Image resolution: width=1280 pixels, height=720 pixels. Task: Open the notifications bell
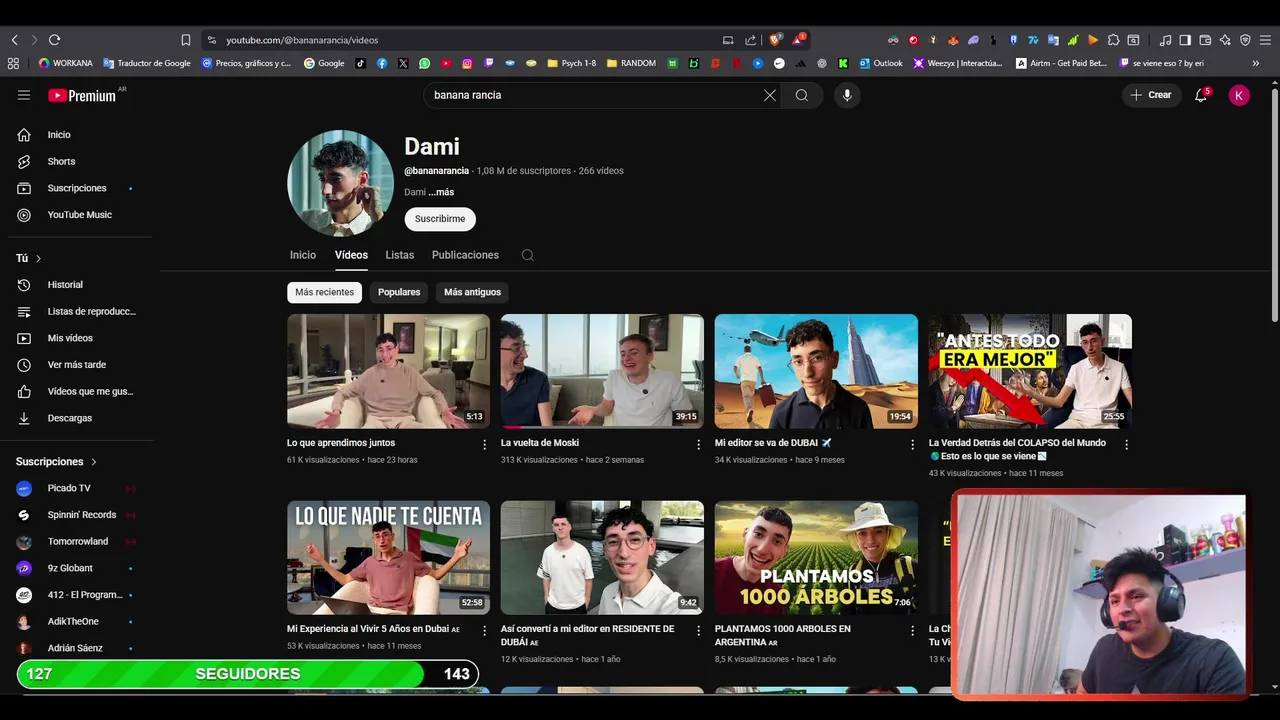point(1201,95)
